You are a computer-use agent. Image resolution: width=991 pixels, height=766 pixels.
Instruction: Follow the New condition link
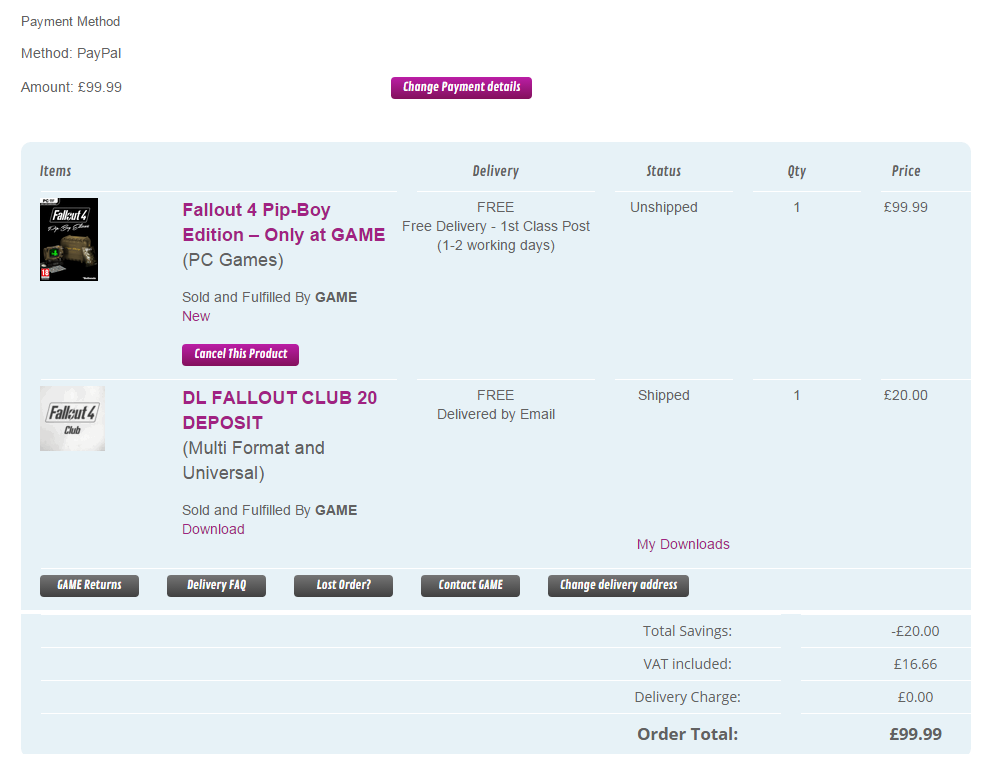[196, 316]
